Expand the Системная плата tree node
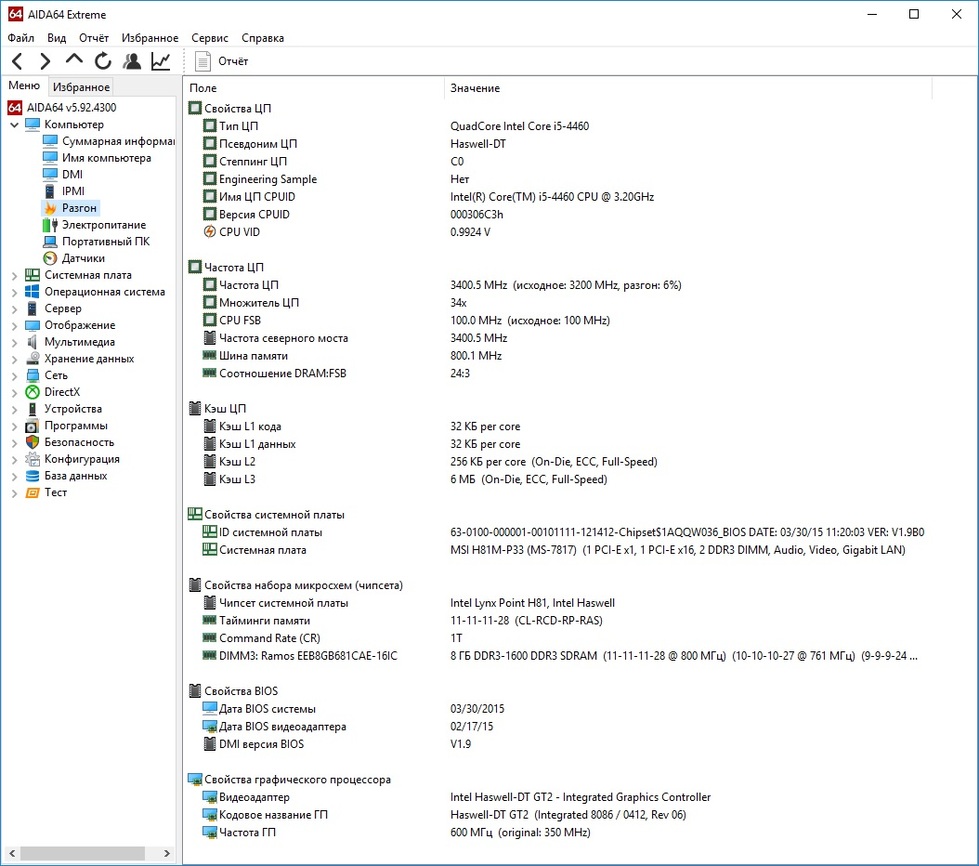 click(x=14, y=275)
